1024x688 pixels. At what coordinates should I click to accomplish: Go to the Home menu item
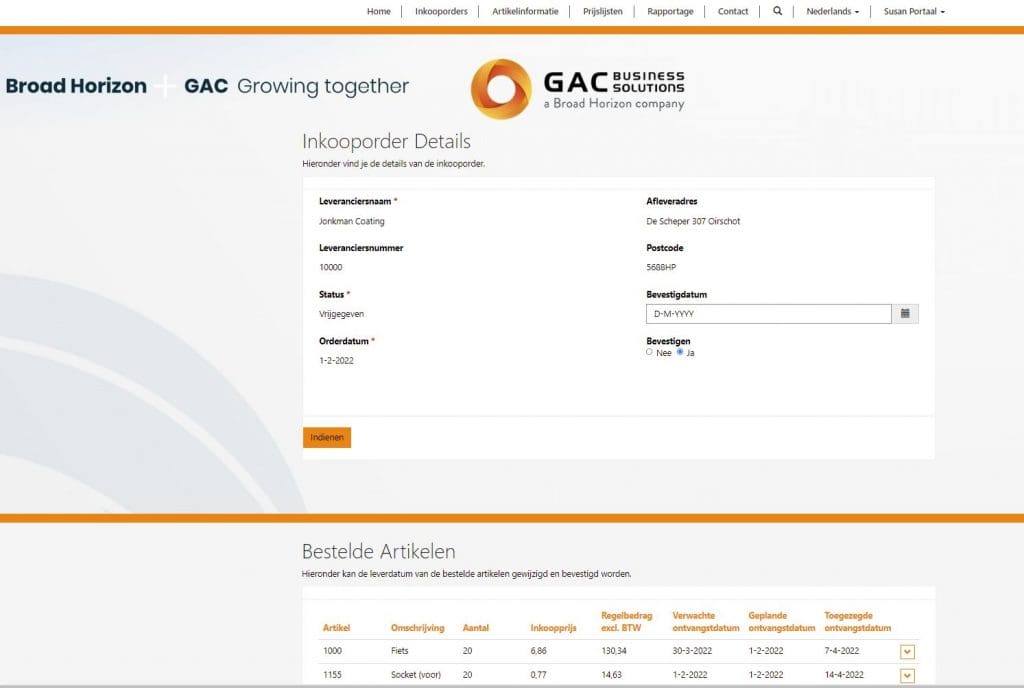tap(379, 11)
